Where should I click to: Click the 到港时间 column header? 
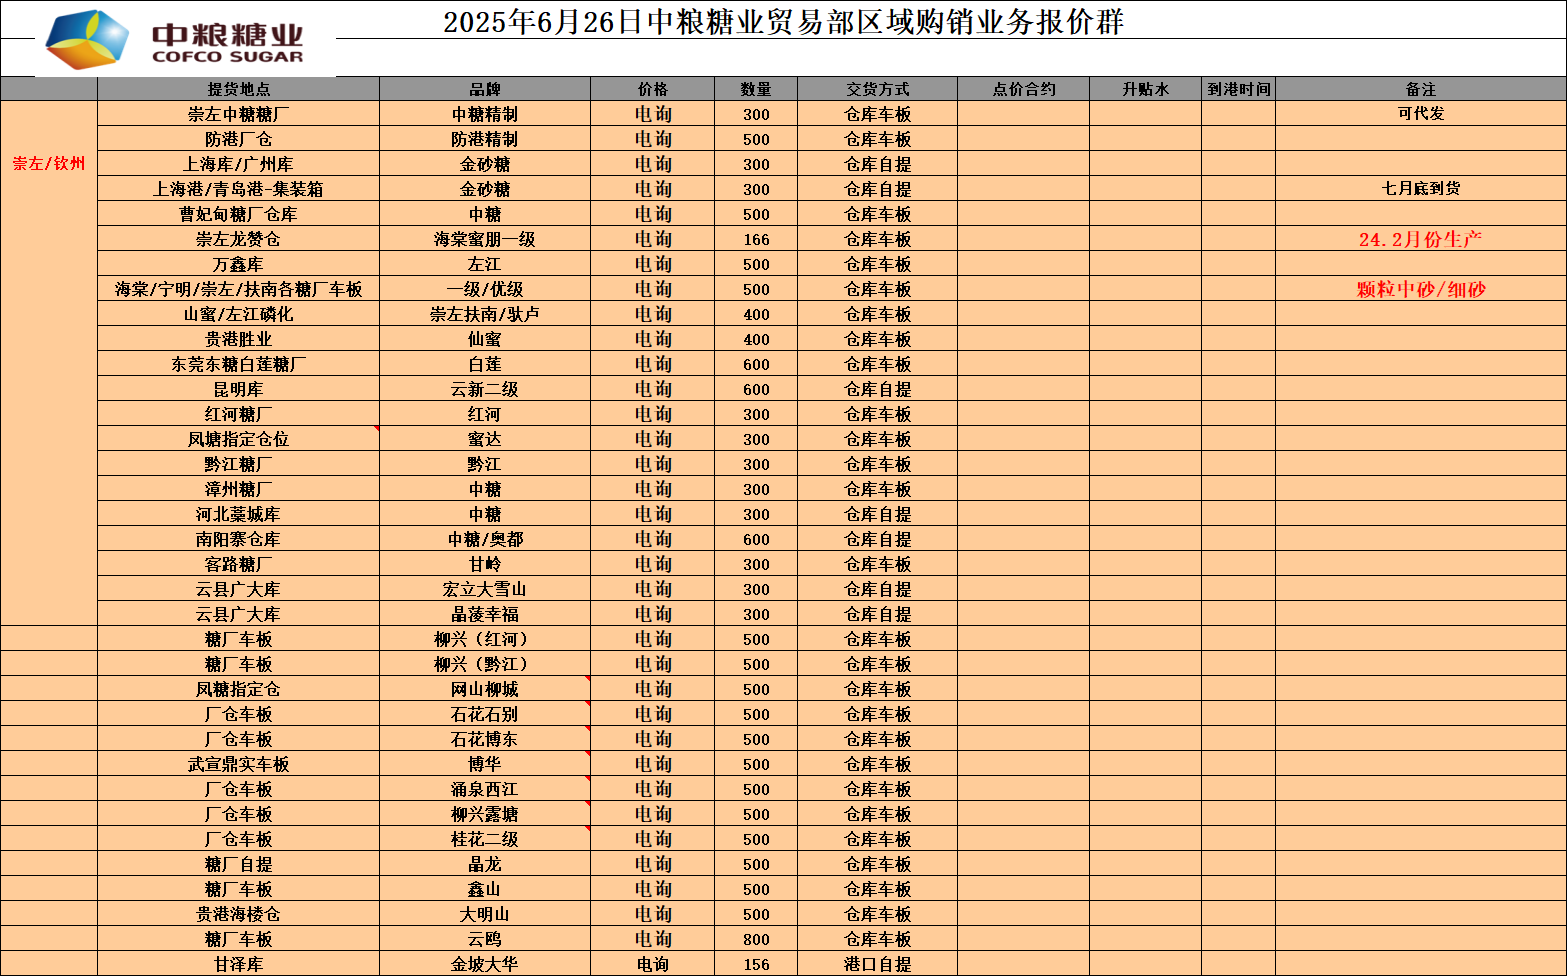(1238, 89)
